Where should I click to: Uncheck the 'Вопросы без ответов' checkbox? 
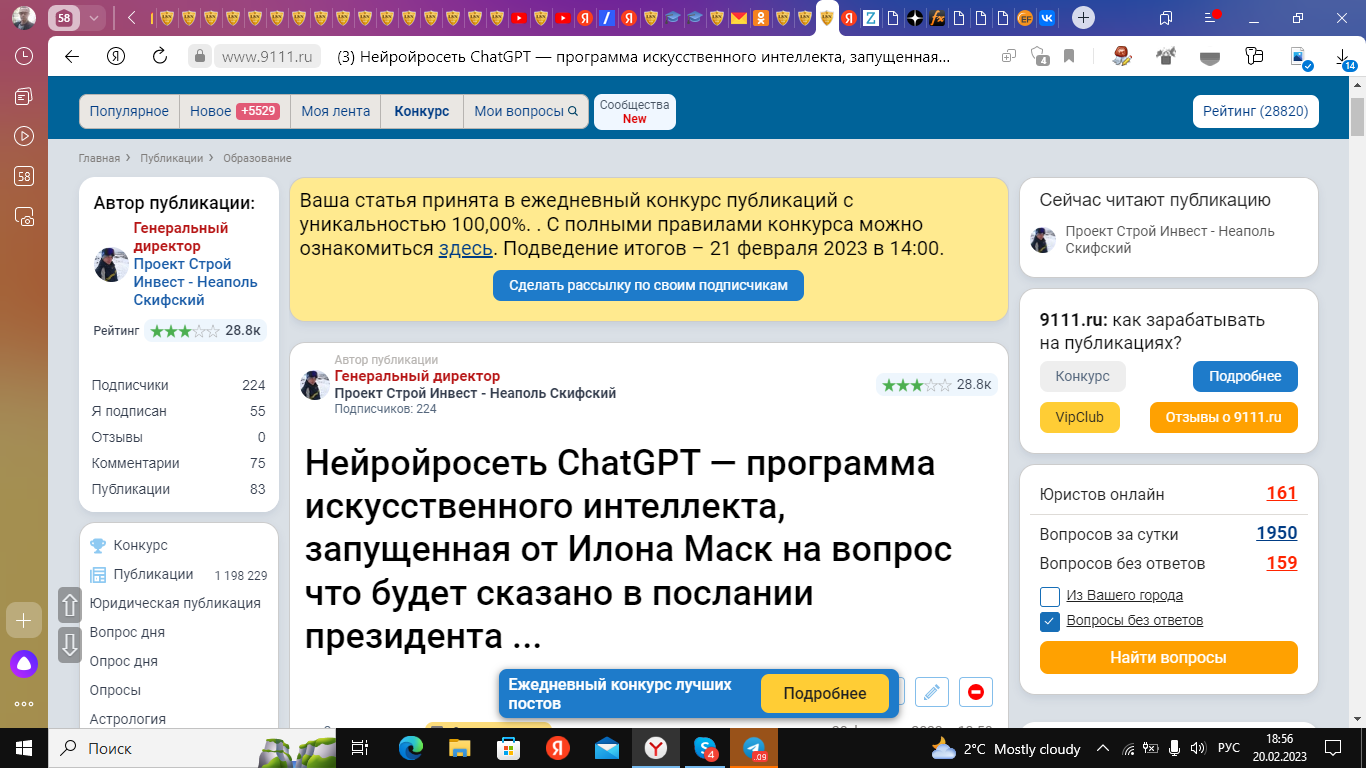click(x=1050, y=621)
